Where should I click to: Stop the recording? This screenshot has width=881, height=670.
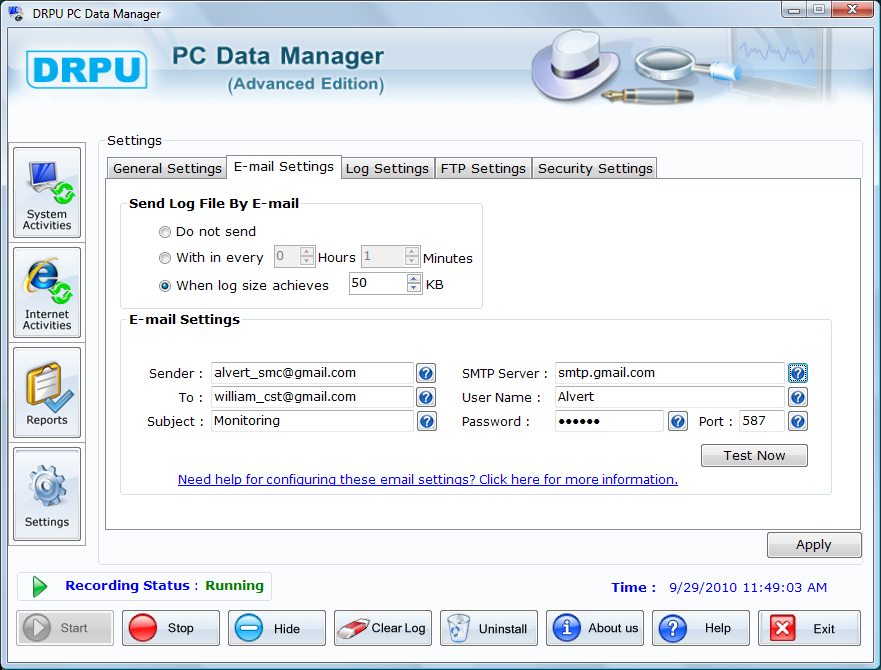[x=171, y=628]
